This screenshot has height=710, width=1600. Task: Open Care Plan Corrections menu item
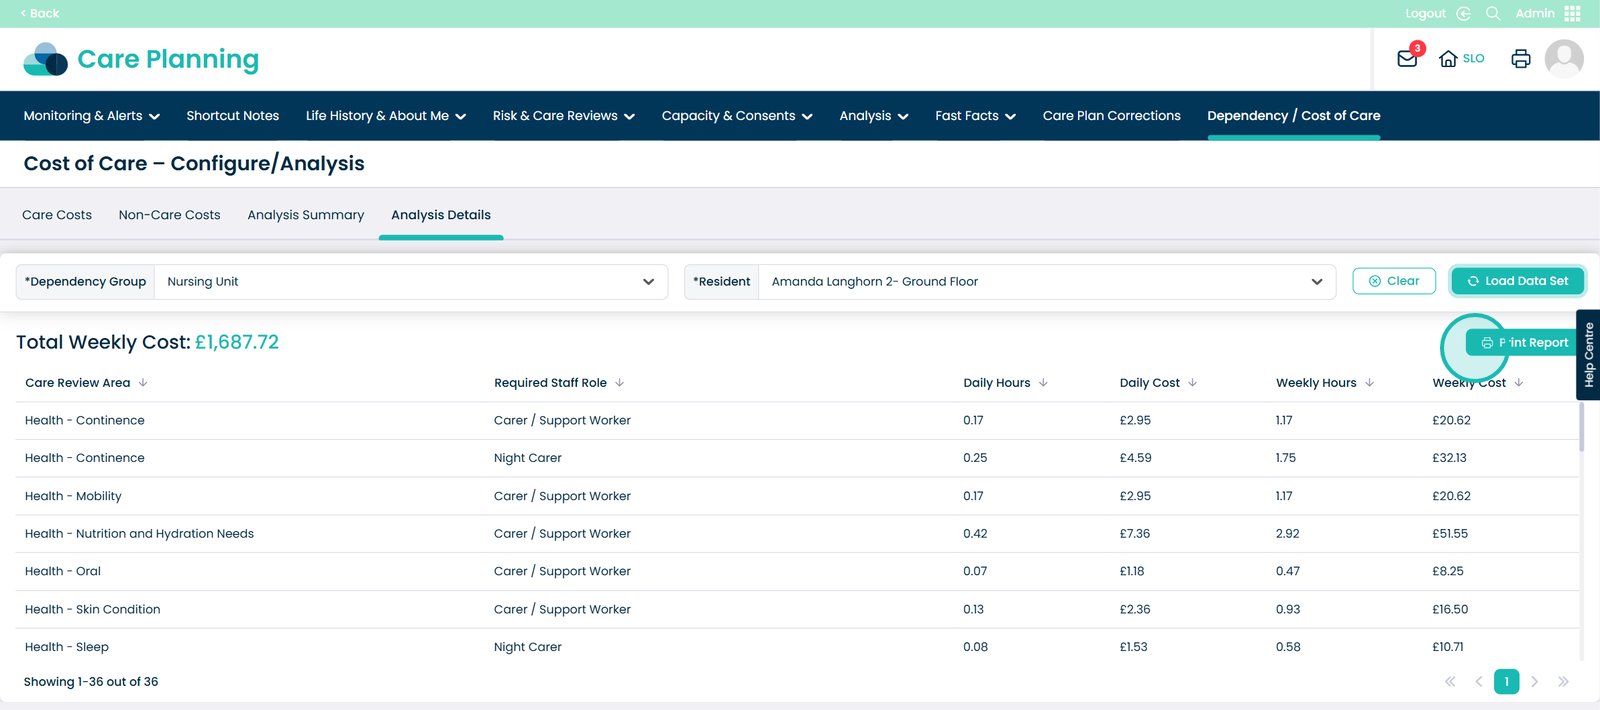pos(1111,116)
